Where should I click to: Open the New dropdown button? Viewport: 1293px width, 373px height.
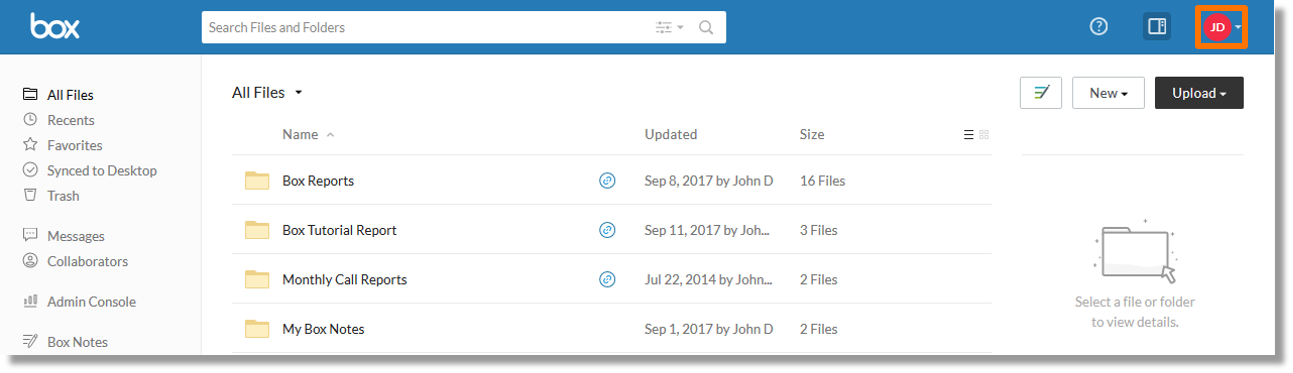pos(1108,93)
